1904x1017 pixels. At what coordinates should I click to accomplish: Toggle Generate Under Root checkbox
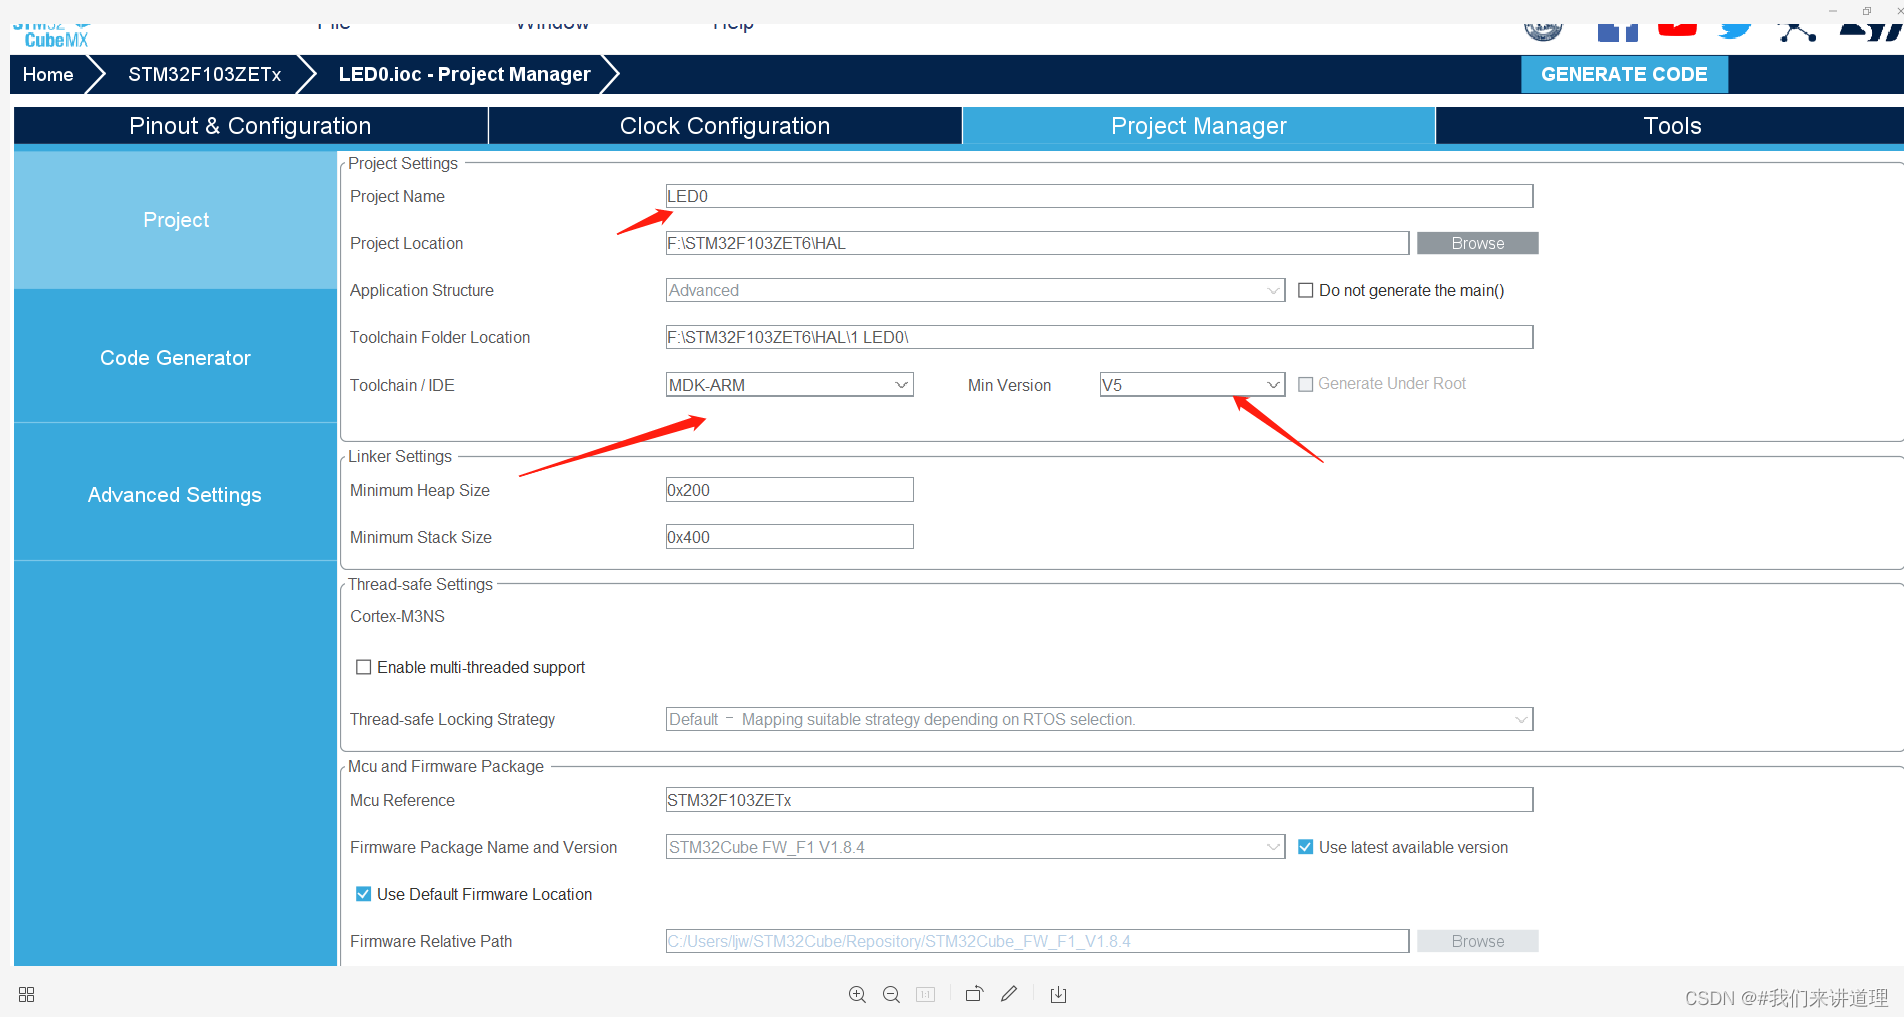tap(1305, 384)
